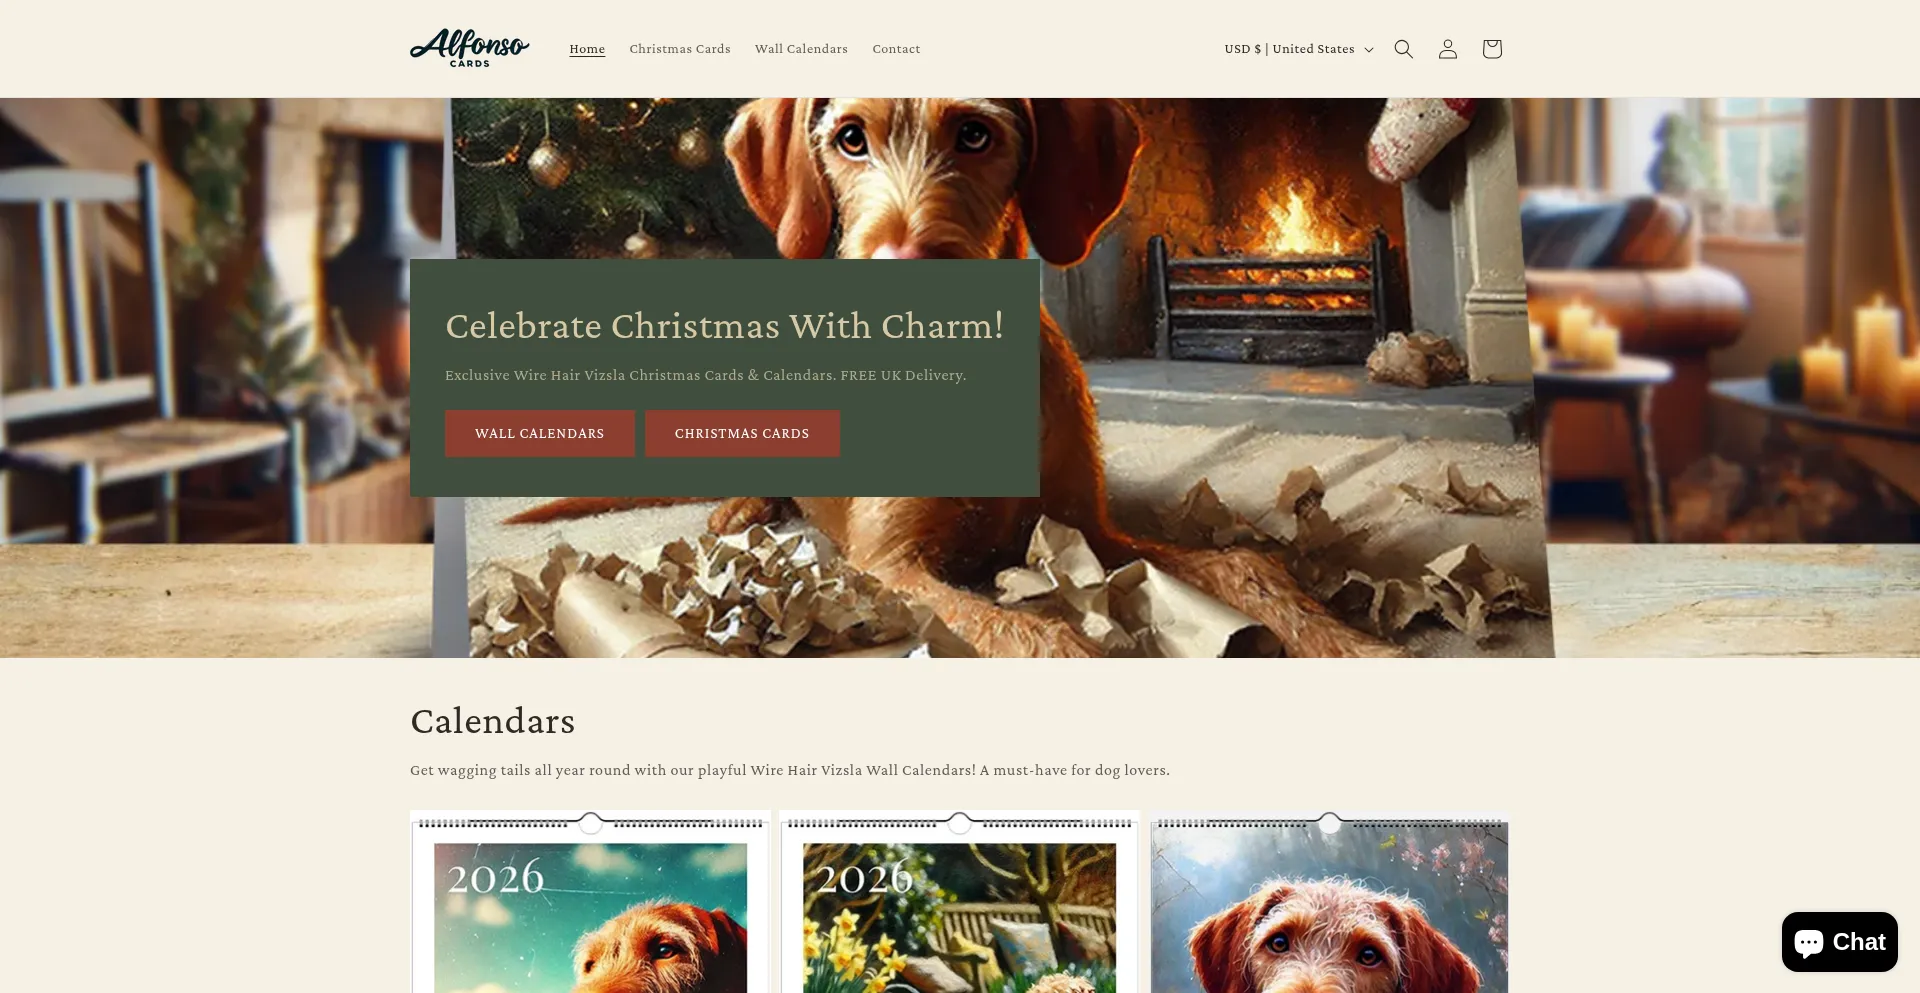Open the Contact page link
This screenshot has height=993, width=1920.
(x=896, y=49)
